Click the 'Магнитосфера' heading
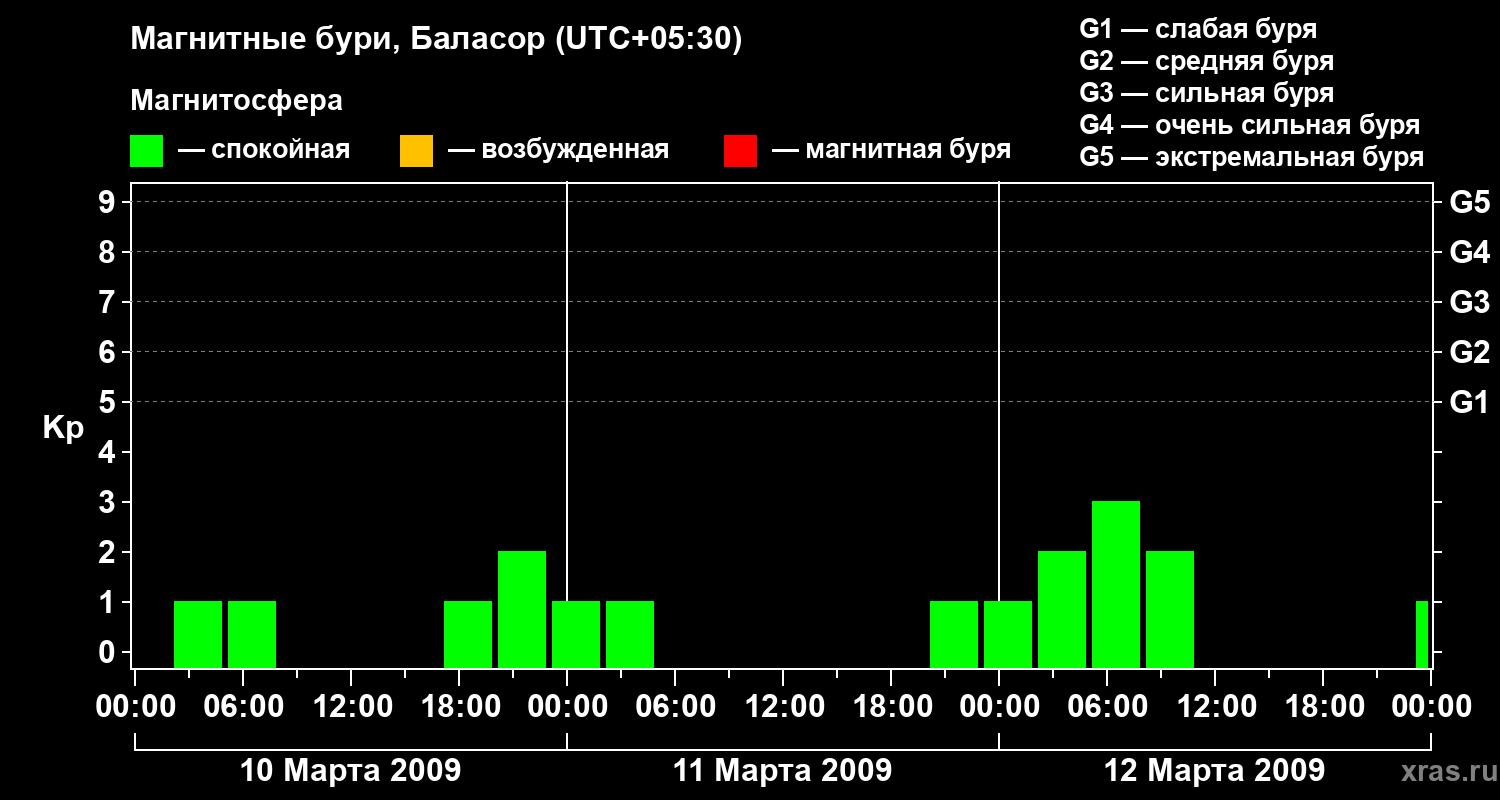 pyautogui.click(x=236, y=101)
